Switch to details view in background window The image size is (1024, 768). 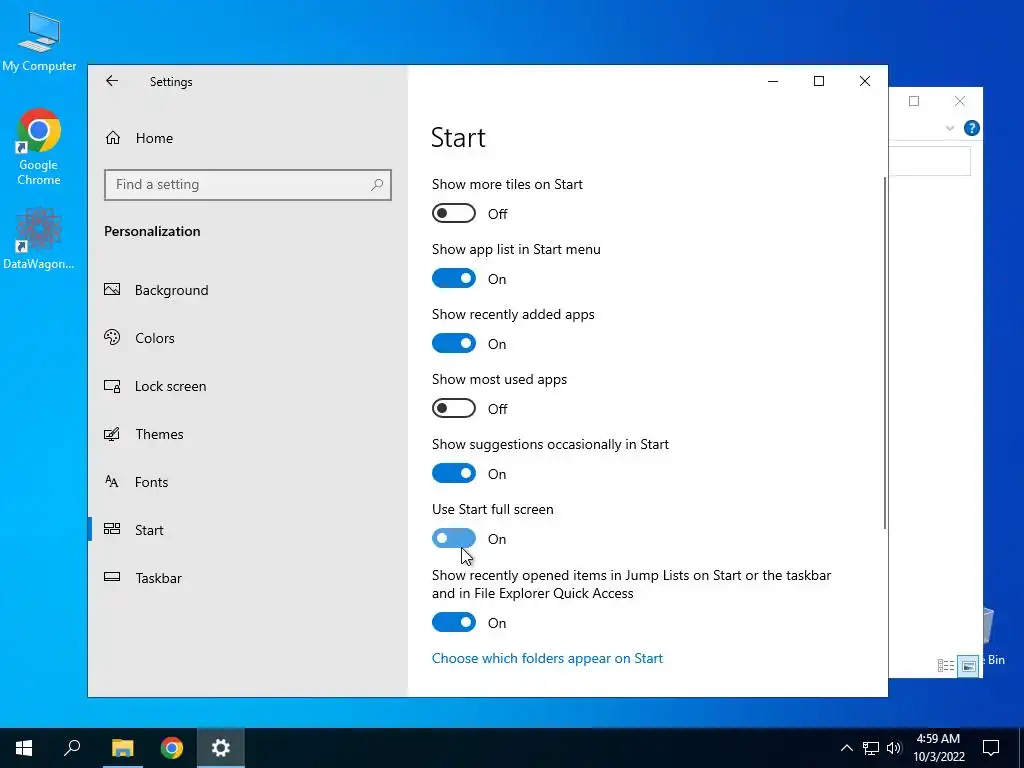click(946, 665)
